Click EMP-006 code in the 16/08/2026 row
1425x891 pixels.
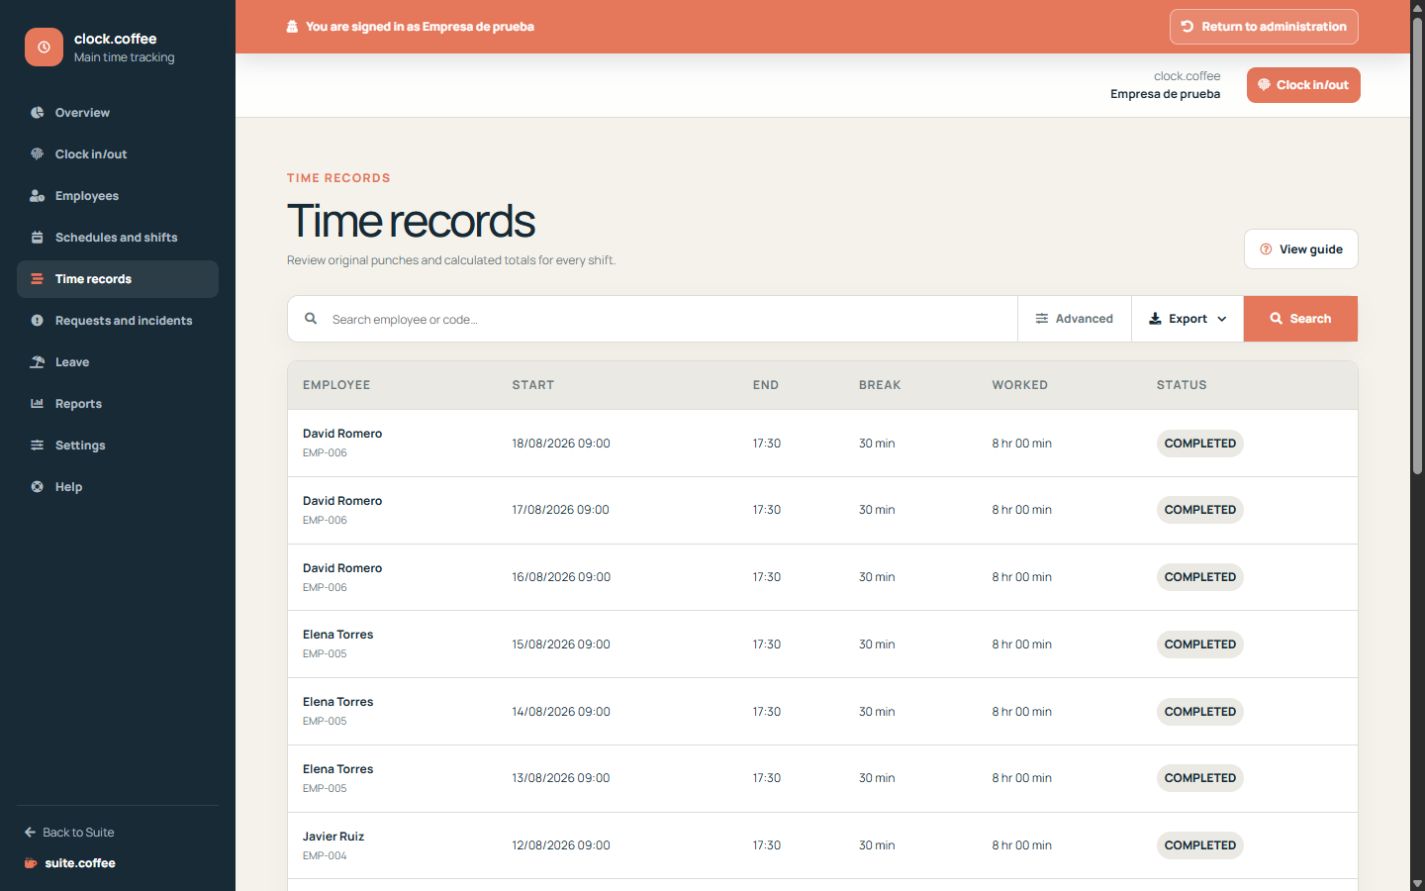[x=325, y=587]
